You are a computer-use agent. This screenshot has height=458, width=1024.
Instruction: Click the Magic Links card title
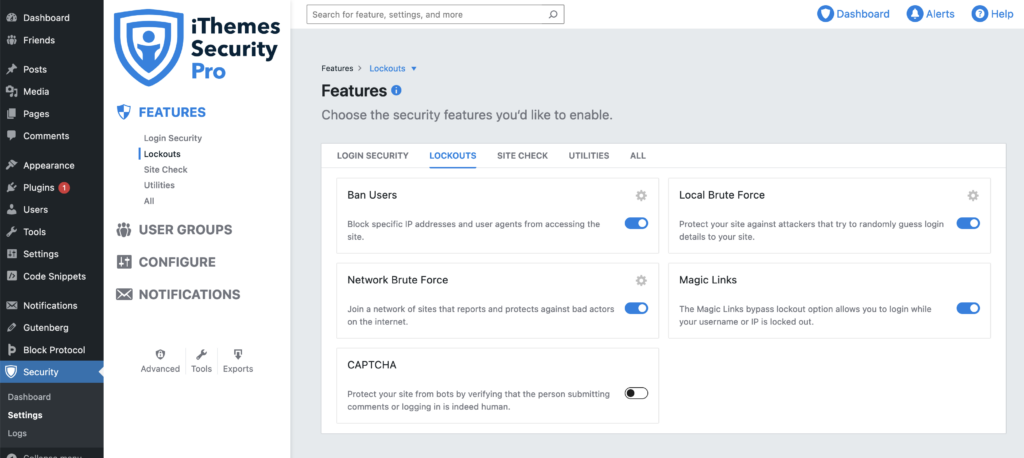coord(708,280)
